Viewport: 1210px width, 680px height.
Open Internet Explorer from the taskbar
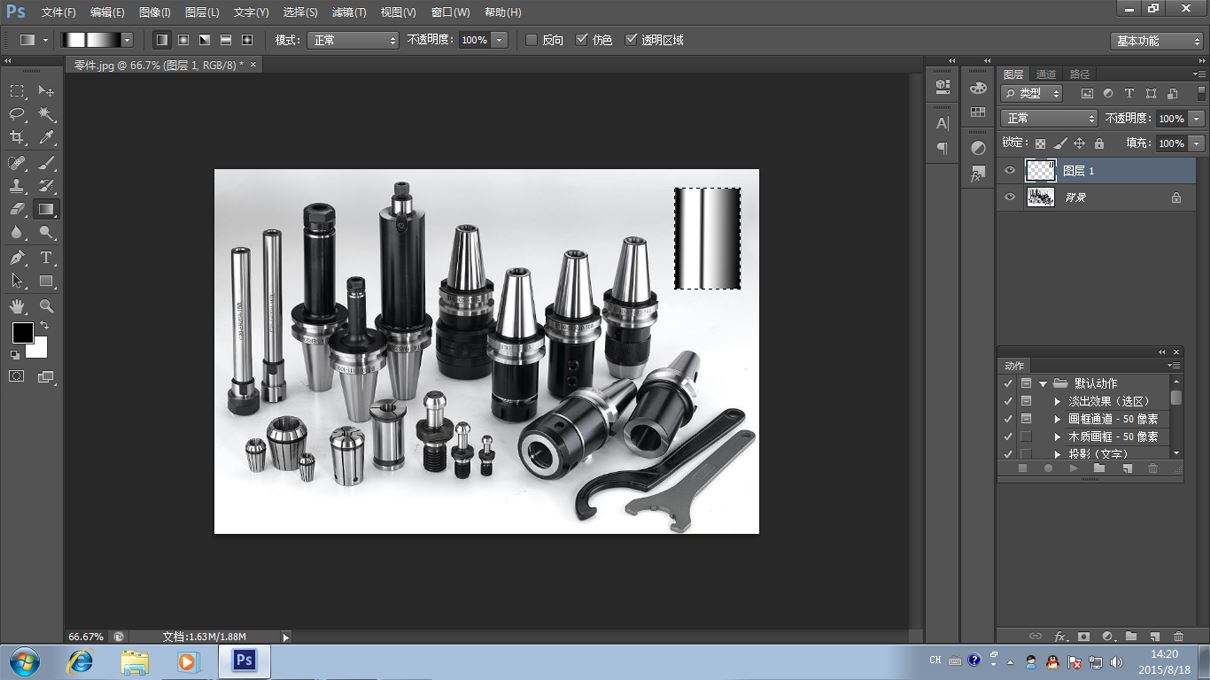(80, 661)
